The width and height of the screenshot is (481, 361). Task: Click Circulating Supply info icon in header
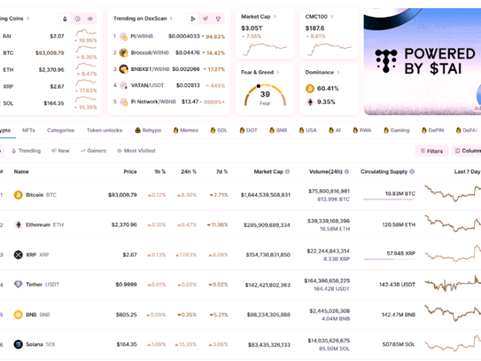(x=412, y=172)
